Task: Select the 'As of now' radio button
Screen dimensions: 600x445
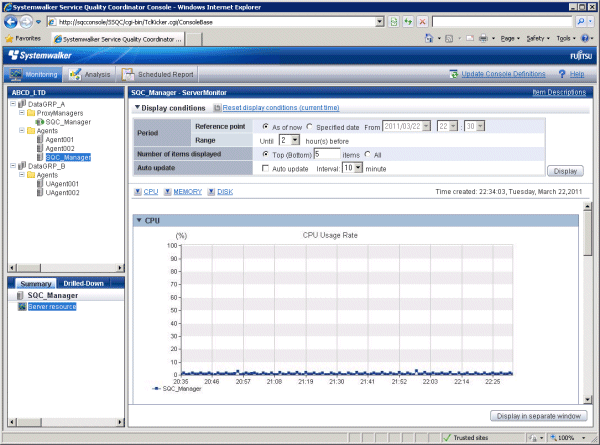Action: click(x=265, y=126)
